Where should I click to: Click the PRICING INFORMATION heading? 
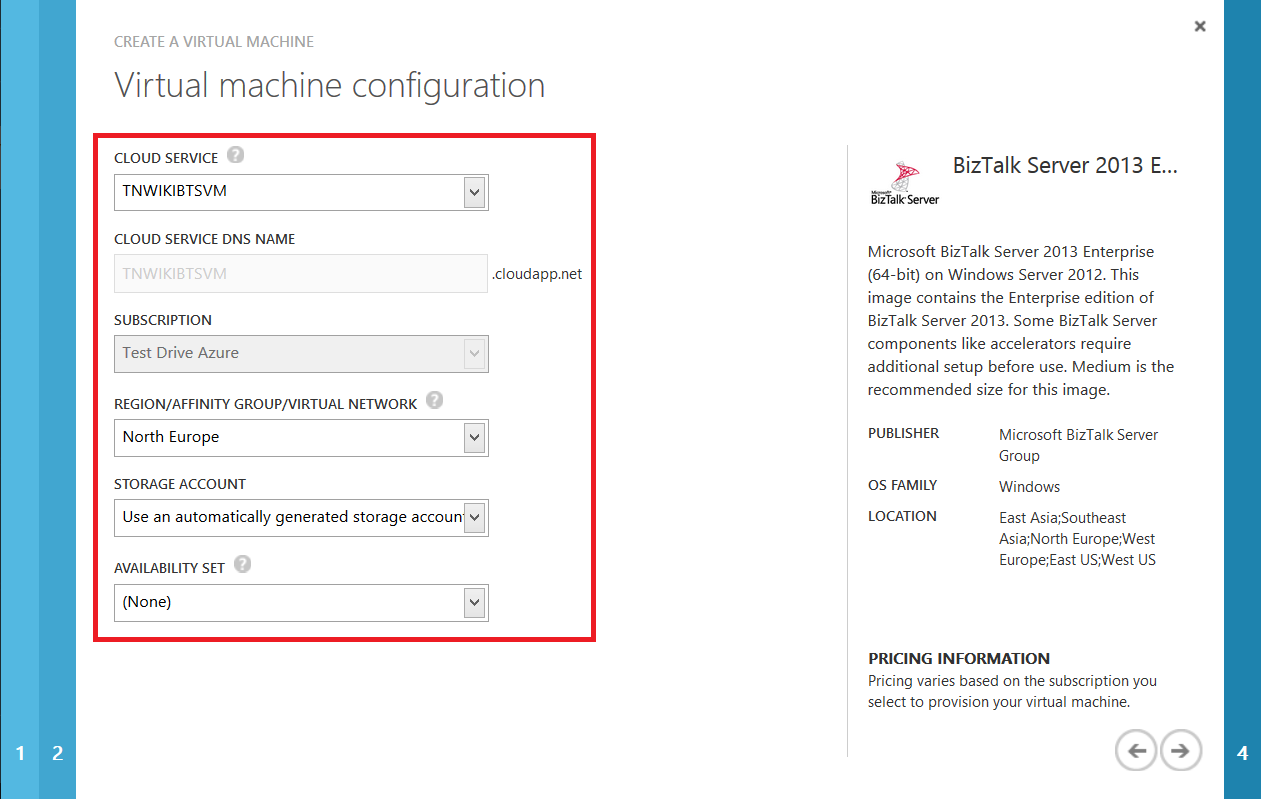(x=959, y=659)
